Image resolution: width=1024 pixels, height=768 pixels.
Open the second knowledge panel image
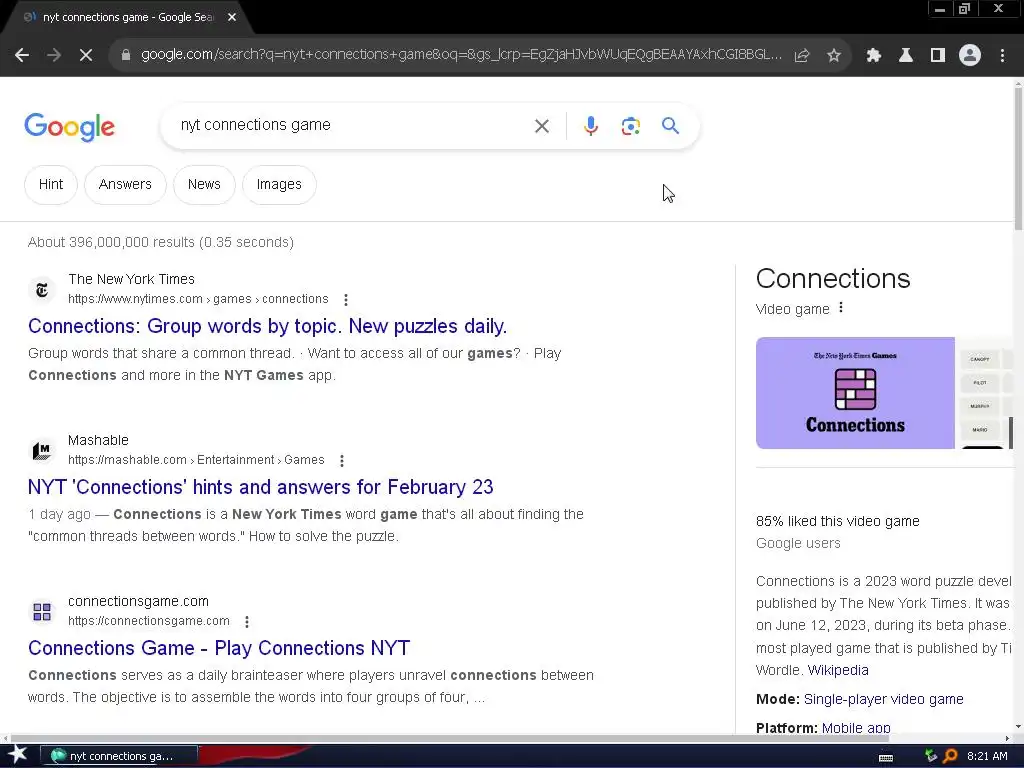(x=985, y=393)
